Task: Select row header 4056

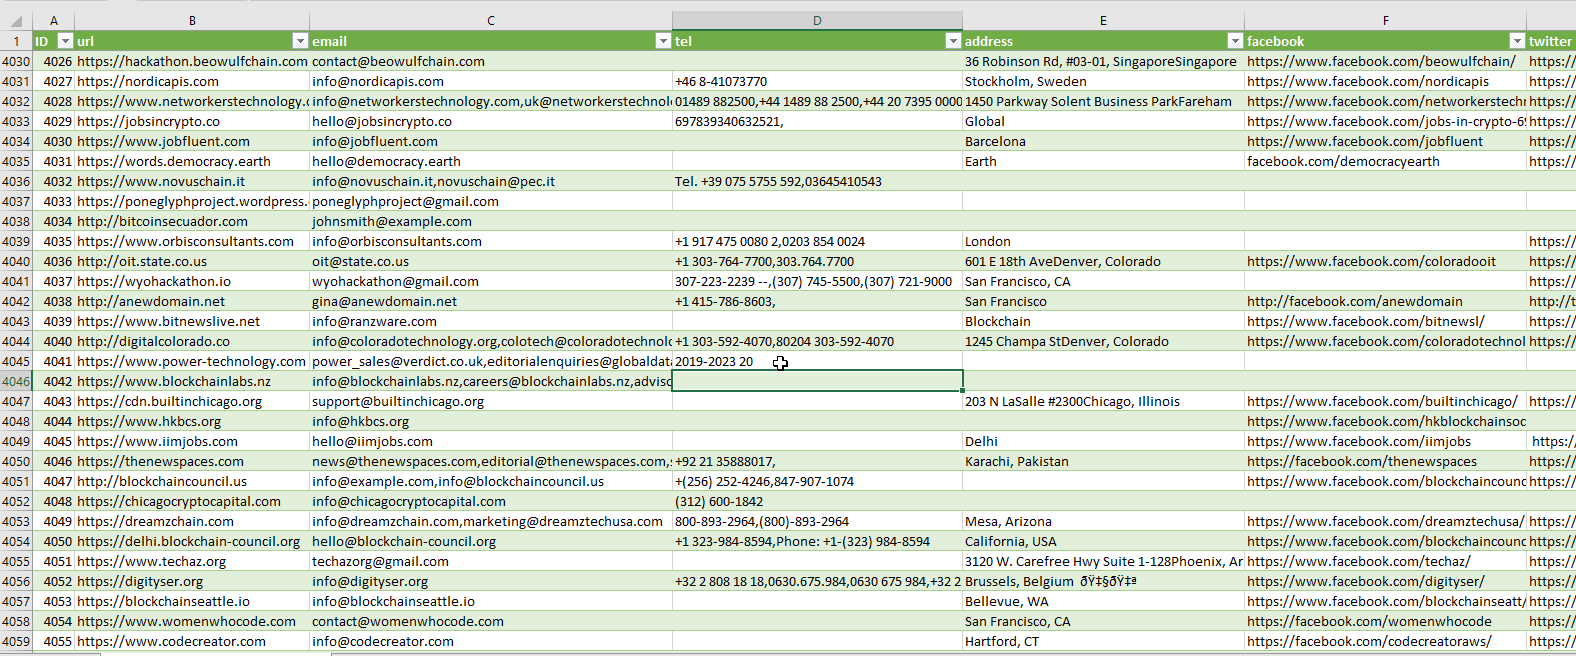Action: point(16,581)
